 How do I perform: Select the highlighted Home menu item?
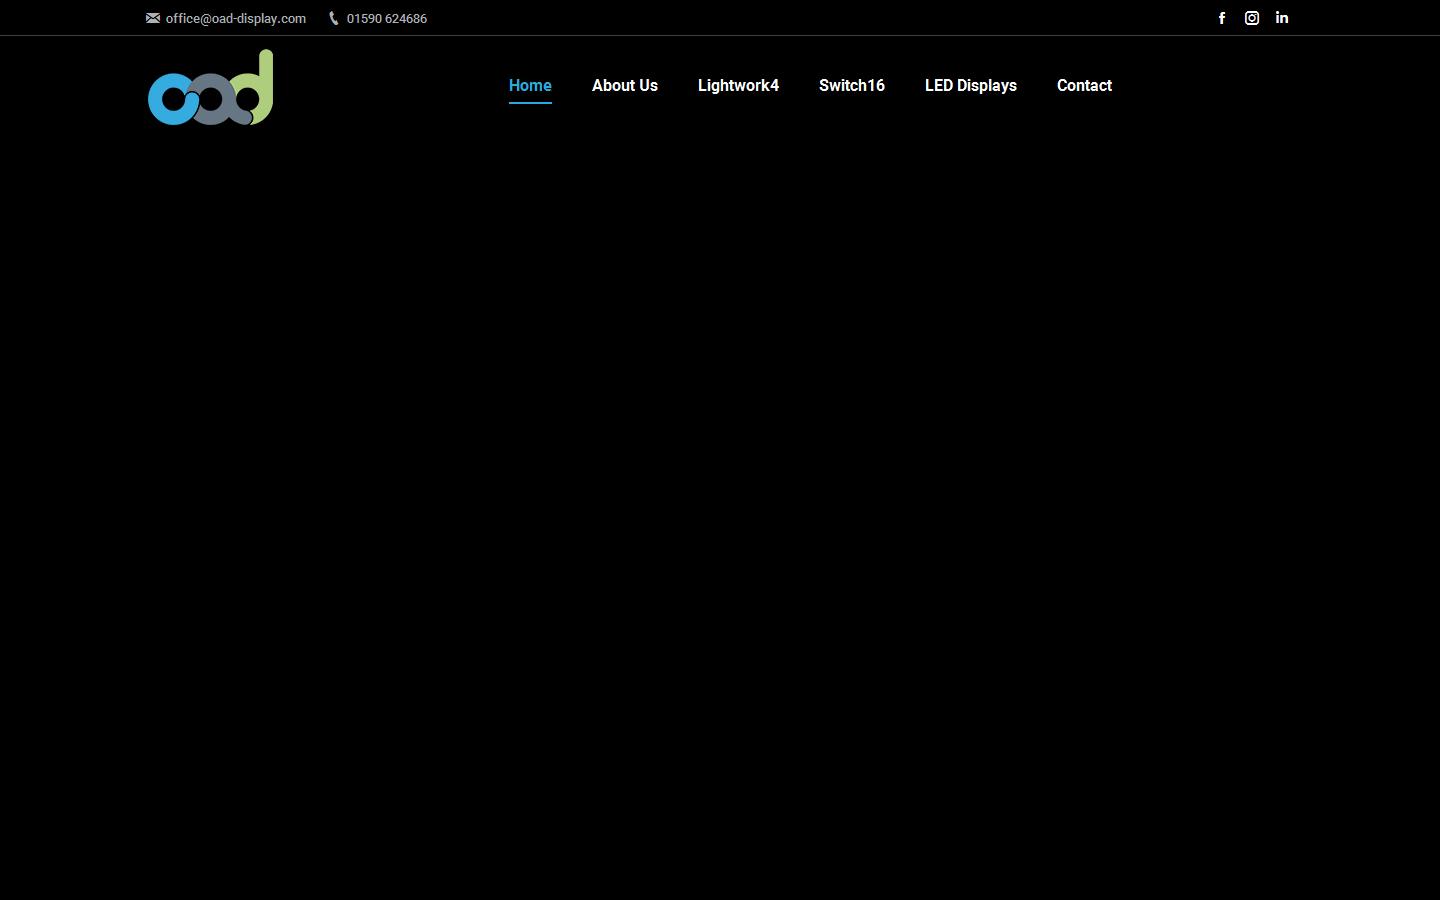tap(530, 86)
